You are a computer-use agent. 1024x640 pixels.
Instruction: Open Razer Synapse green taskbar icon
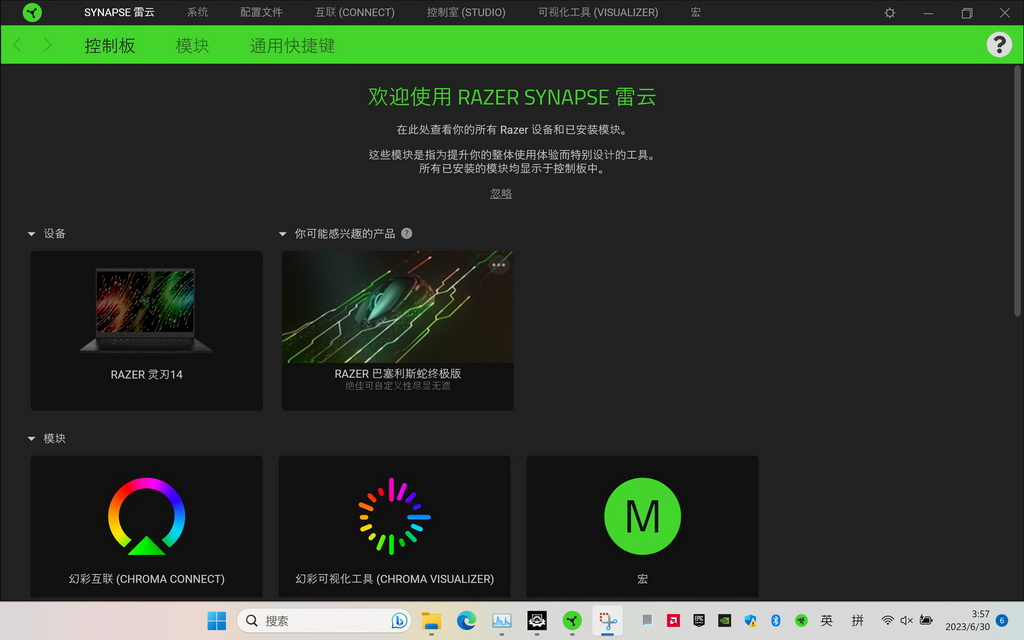pos(572,620)
